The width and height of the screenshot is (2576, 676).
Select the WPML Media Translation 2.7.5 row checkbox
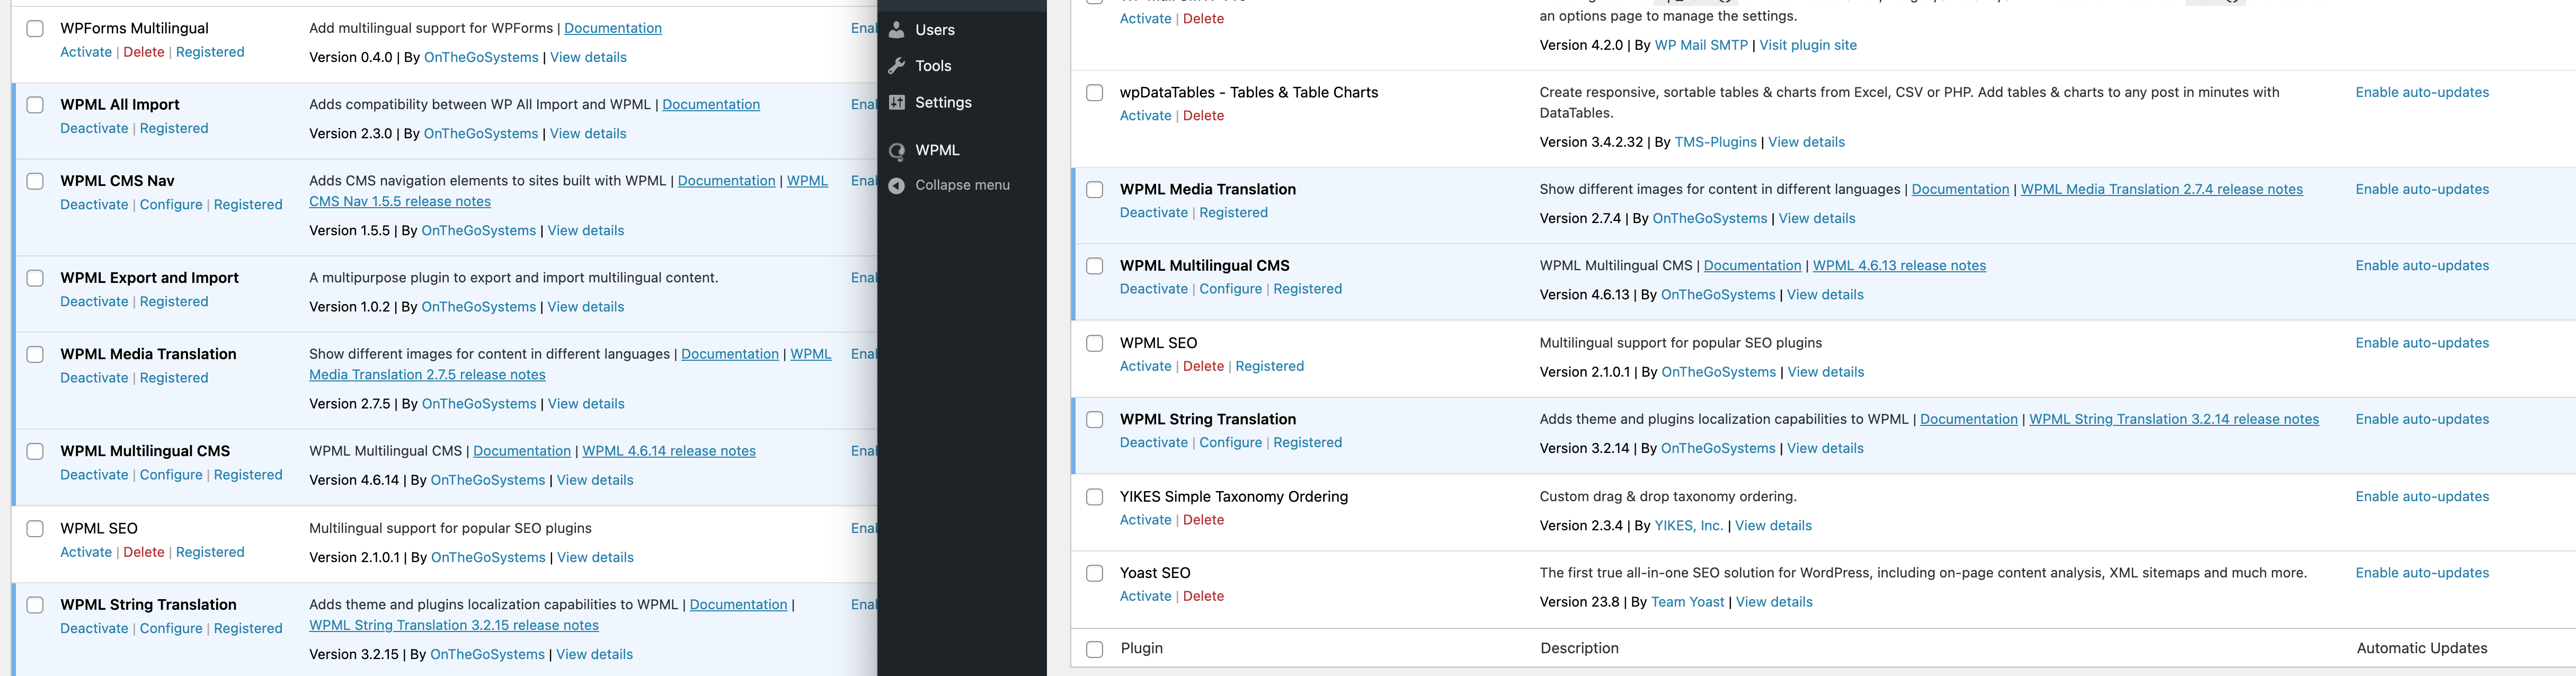click(35, 354)
